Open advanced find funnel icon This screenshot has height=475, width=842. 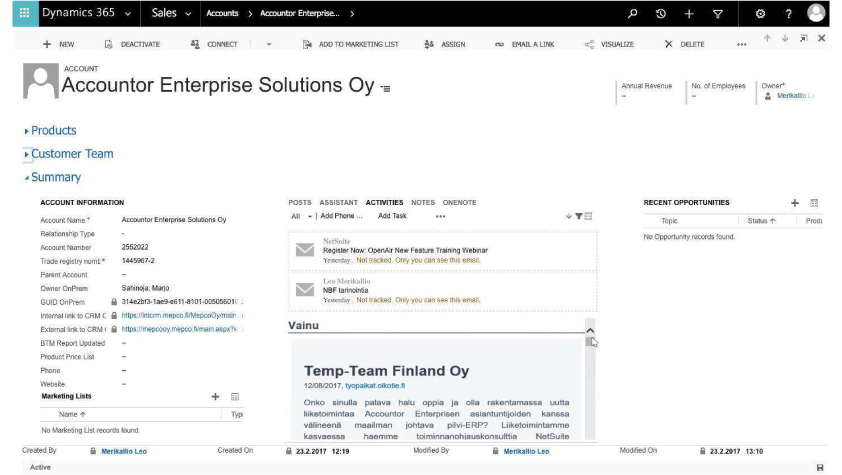(717, 13)
